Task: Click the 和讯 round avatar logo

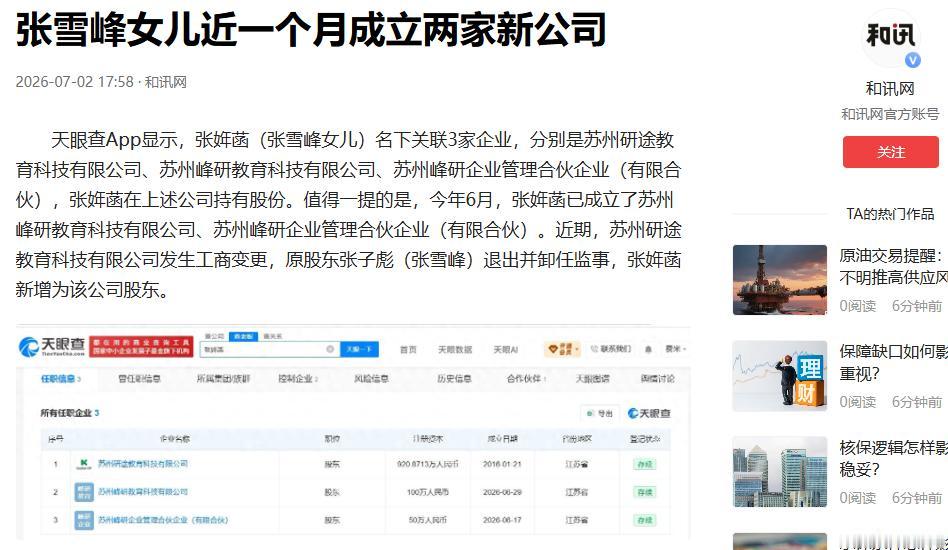Action: [x=891, y=37]
